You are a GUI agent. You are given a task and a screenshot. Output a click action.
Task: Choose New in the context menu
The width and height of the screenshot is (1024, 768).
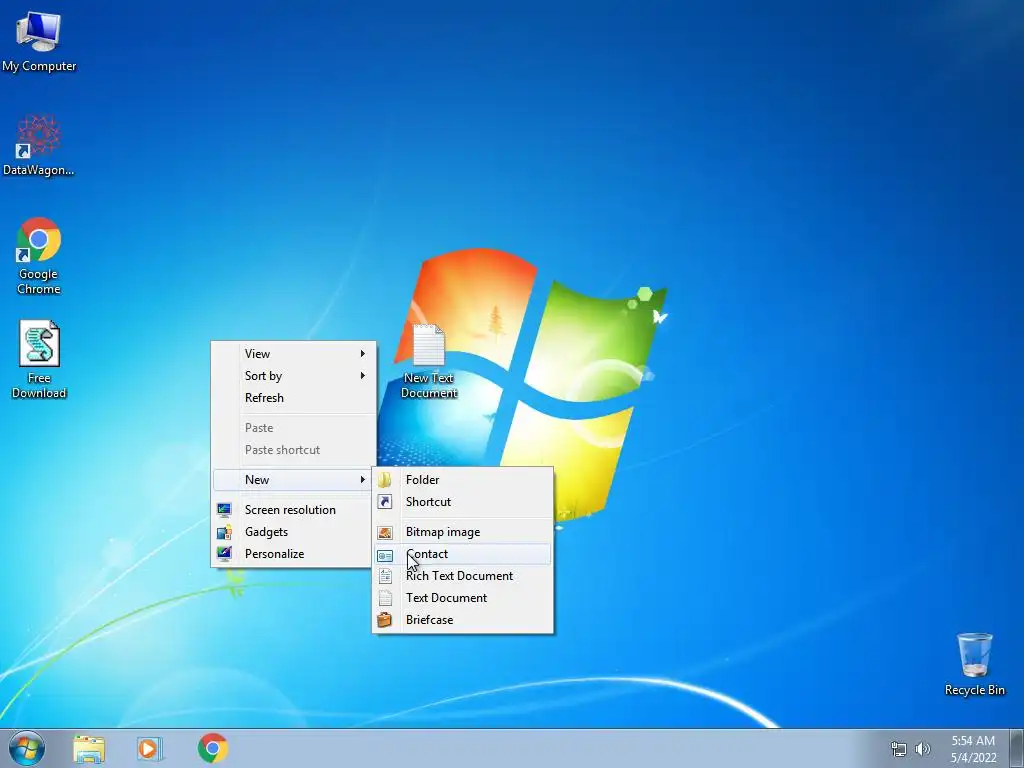[x=294, y=479]
